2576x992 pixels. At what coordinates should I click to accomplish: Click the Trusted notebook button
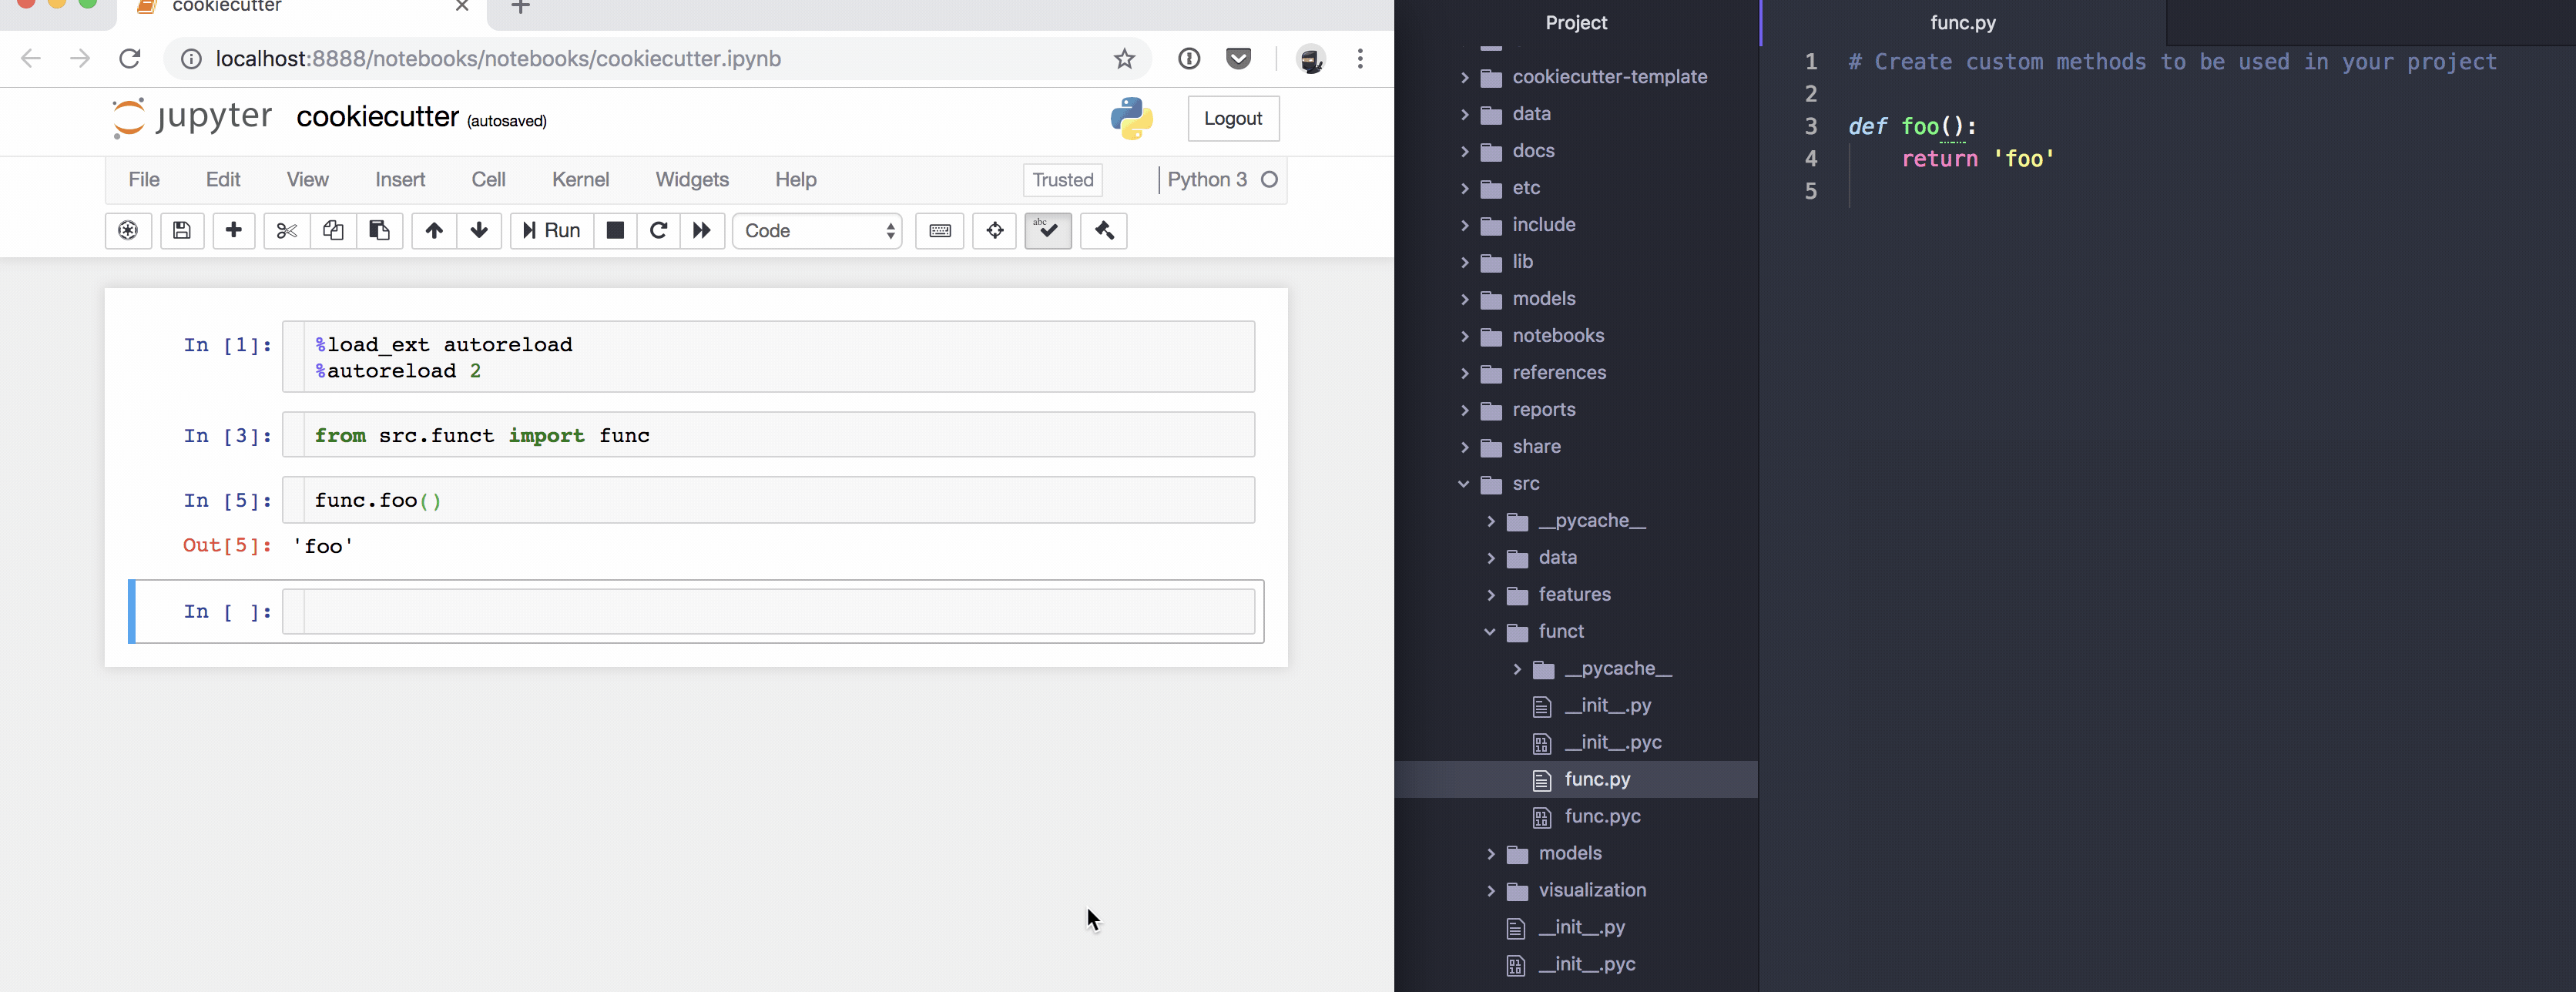point(1063,180)
